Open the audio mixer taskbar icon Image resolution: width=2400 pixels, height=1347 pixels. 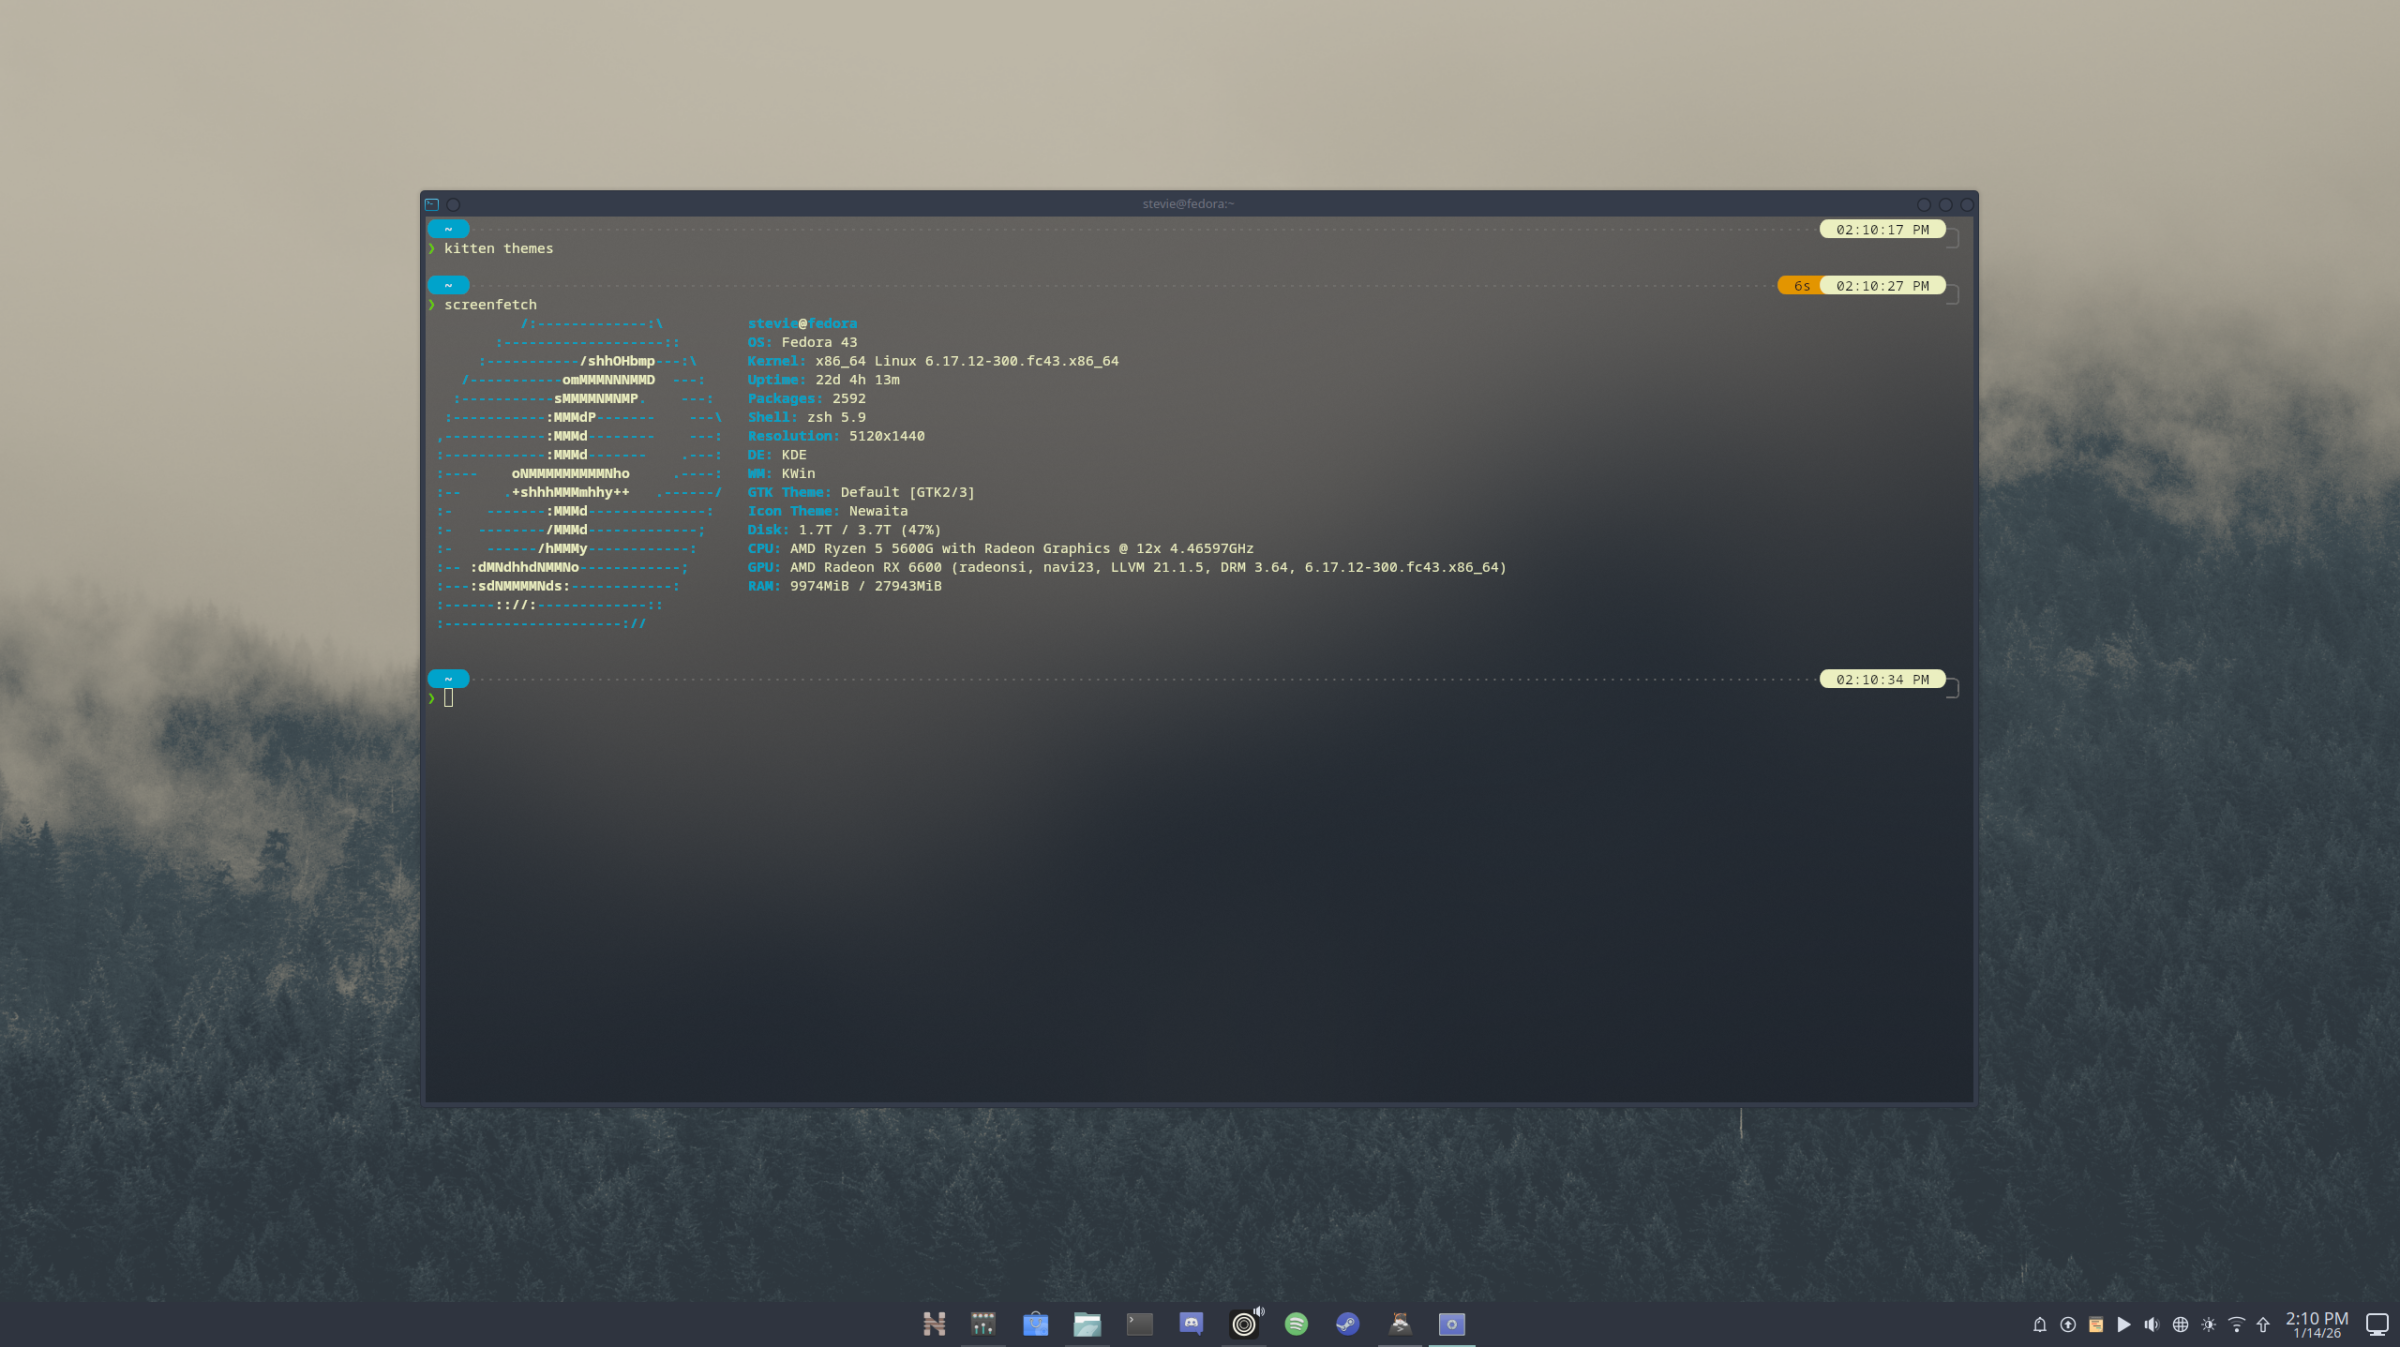click(x=983, y=1324)
